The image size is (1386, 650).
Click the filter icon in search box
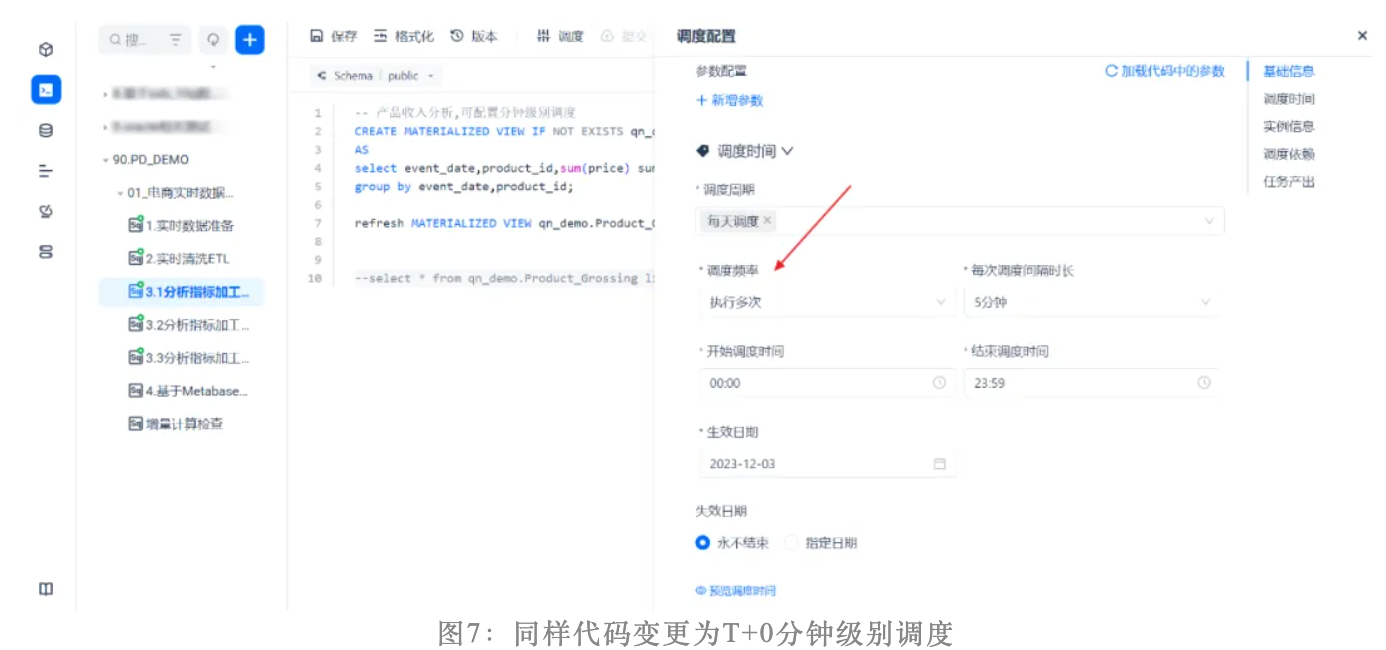[x=176, y=40]
